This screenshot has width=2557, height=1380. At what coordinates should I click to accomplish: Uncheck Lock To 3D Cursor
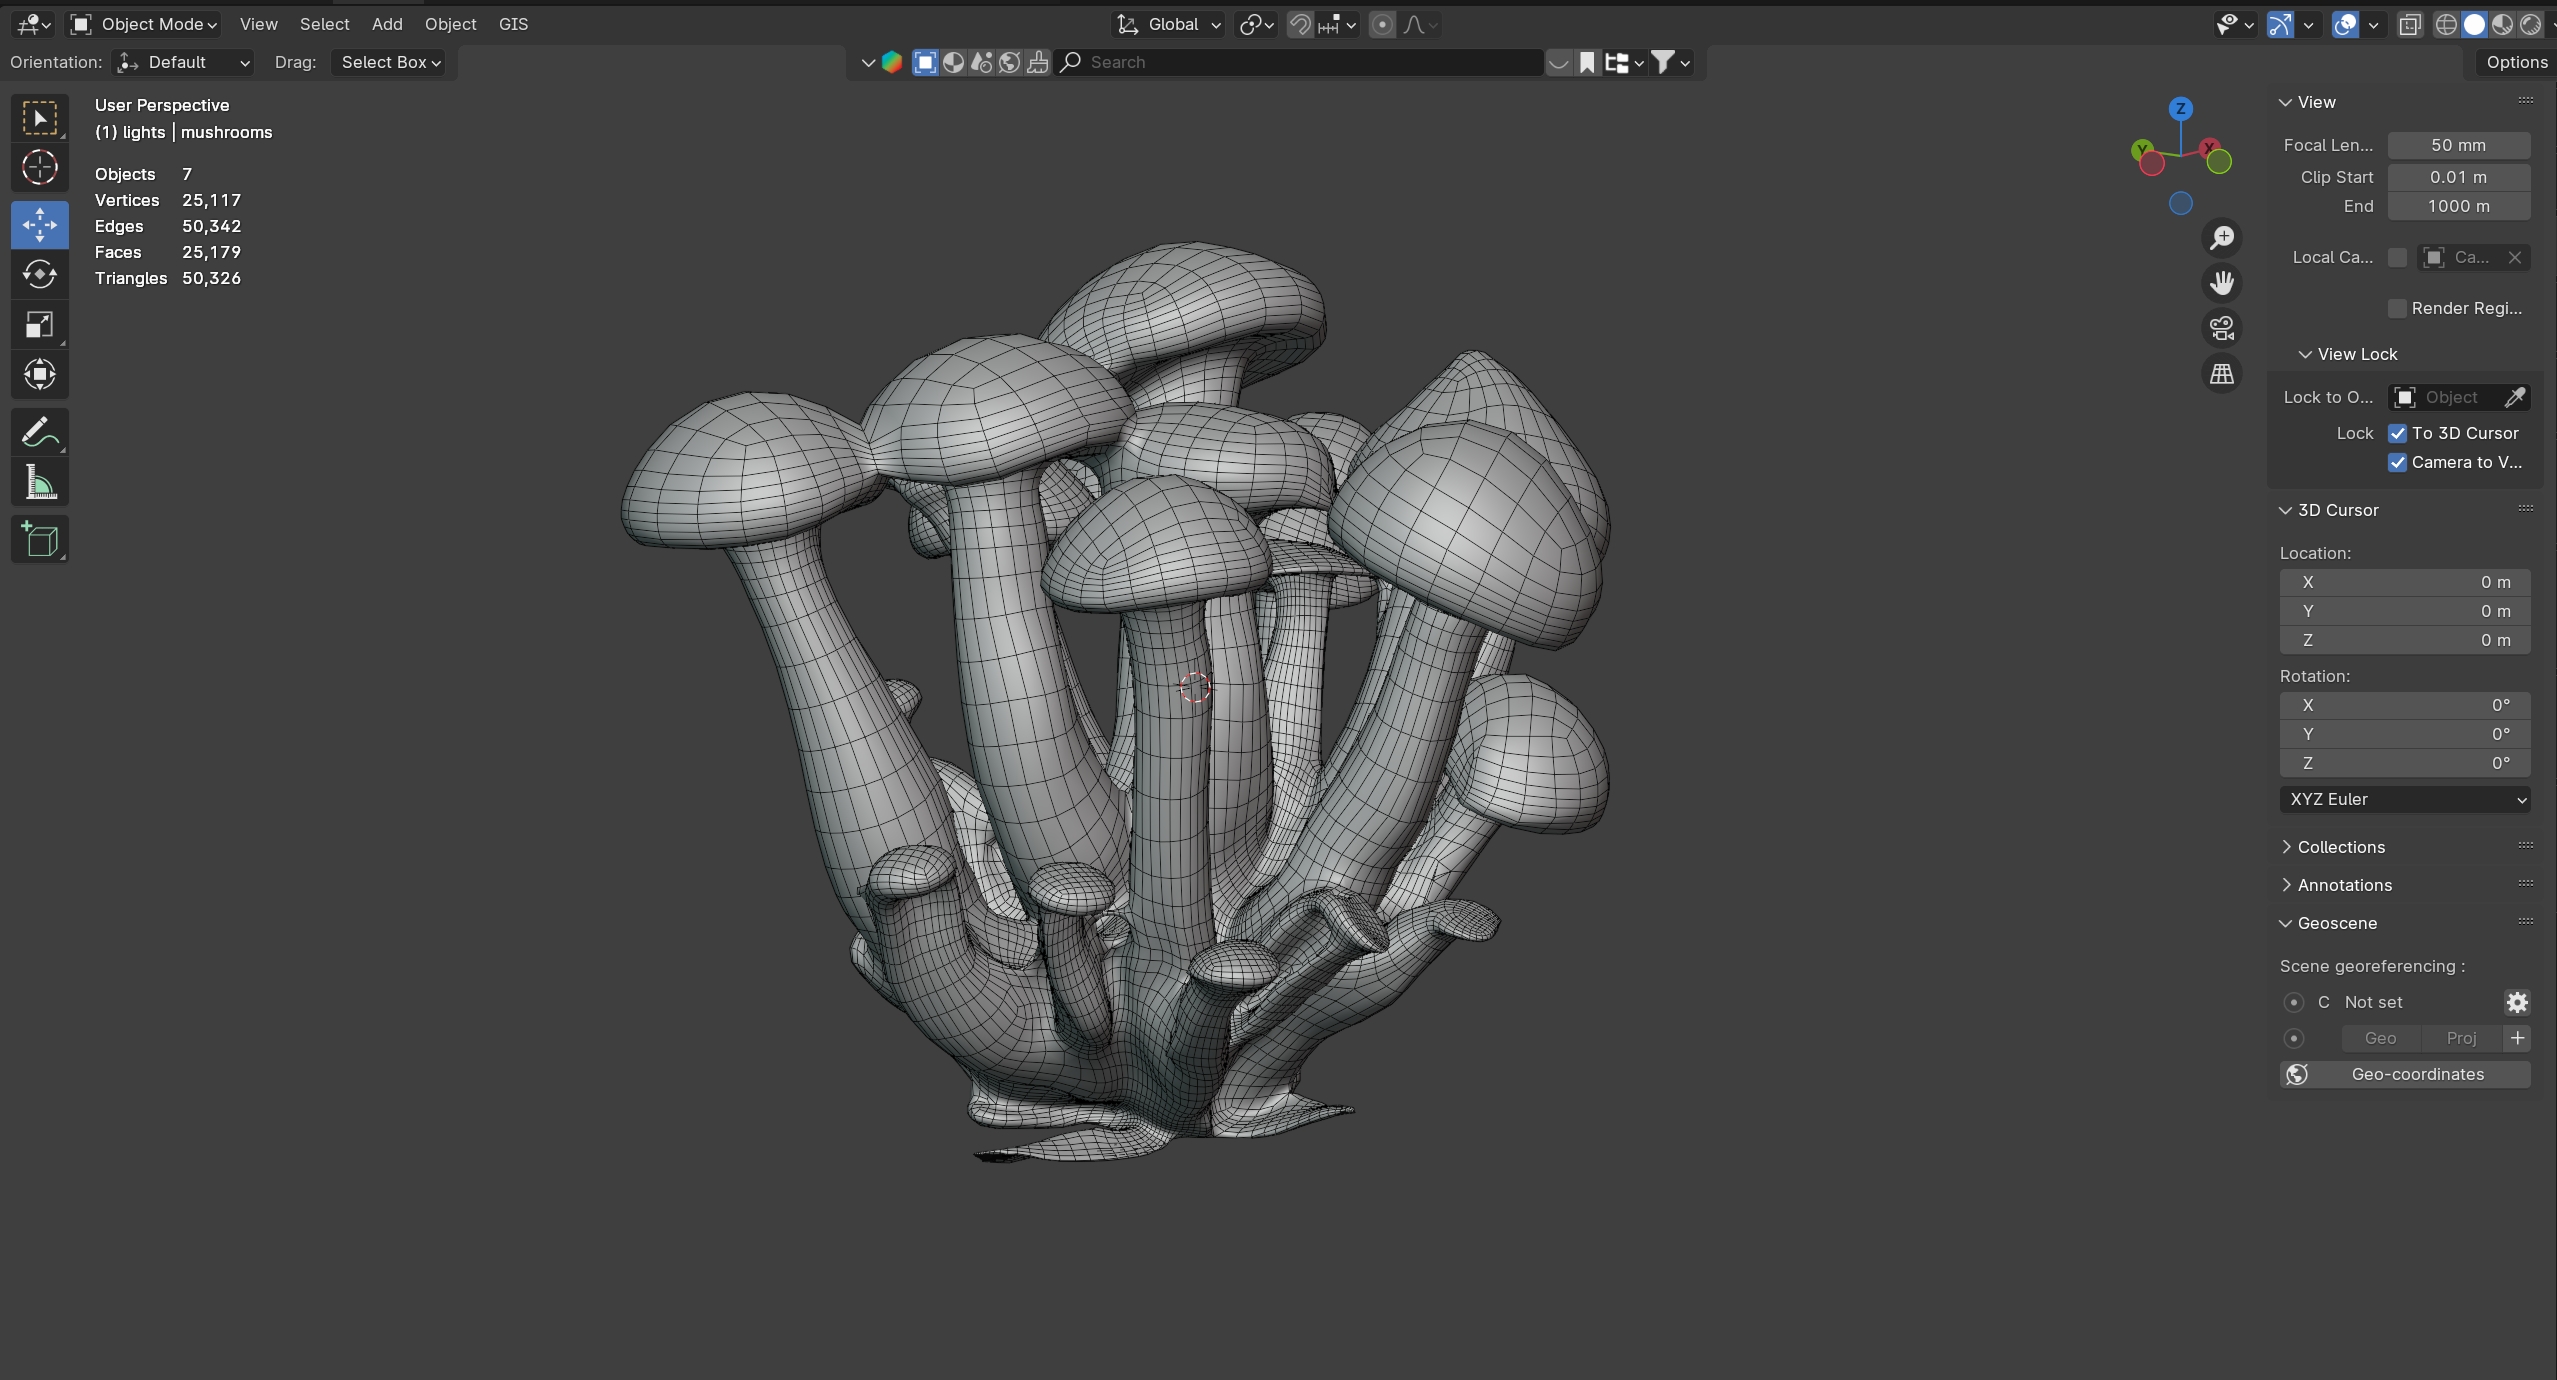(x=2397, y=433)
